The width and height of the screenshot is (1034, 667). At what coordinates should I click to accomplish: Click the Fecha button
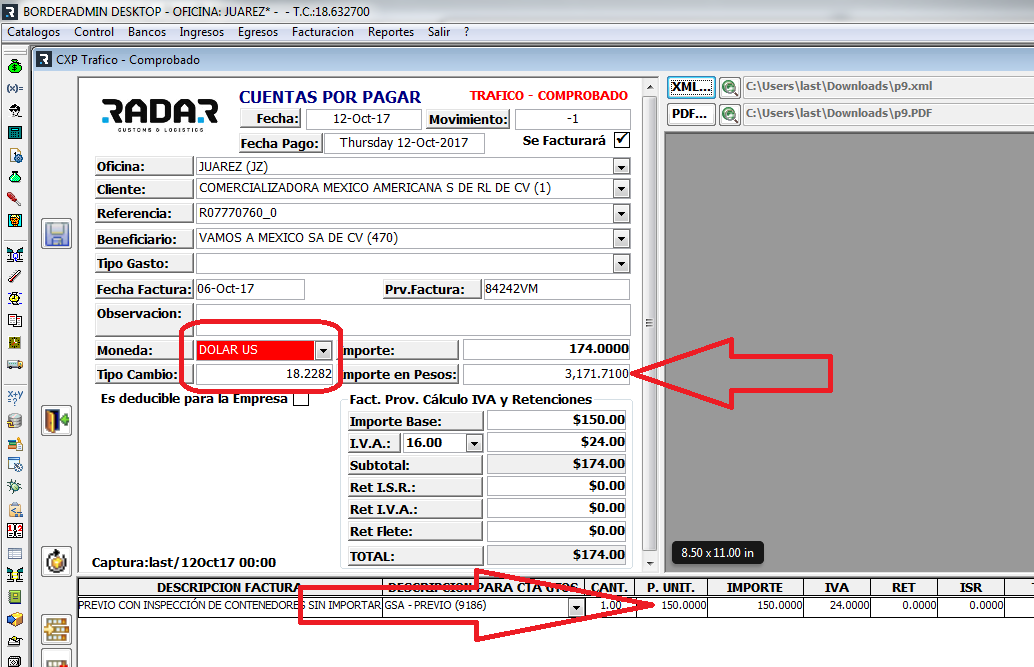click(270, 119)
